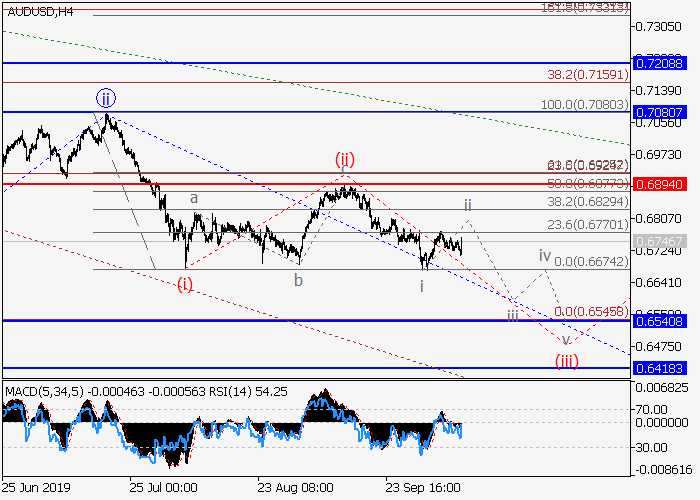The width and height of the screenshot is (700, 500).
Task: Click the gray 'a' wave label
Action: 194,199
